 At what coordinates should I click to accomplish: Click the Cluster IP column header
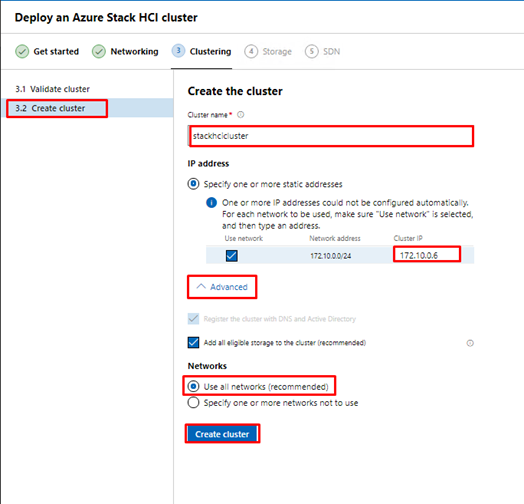(x=408, y=238)
